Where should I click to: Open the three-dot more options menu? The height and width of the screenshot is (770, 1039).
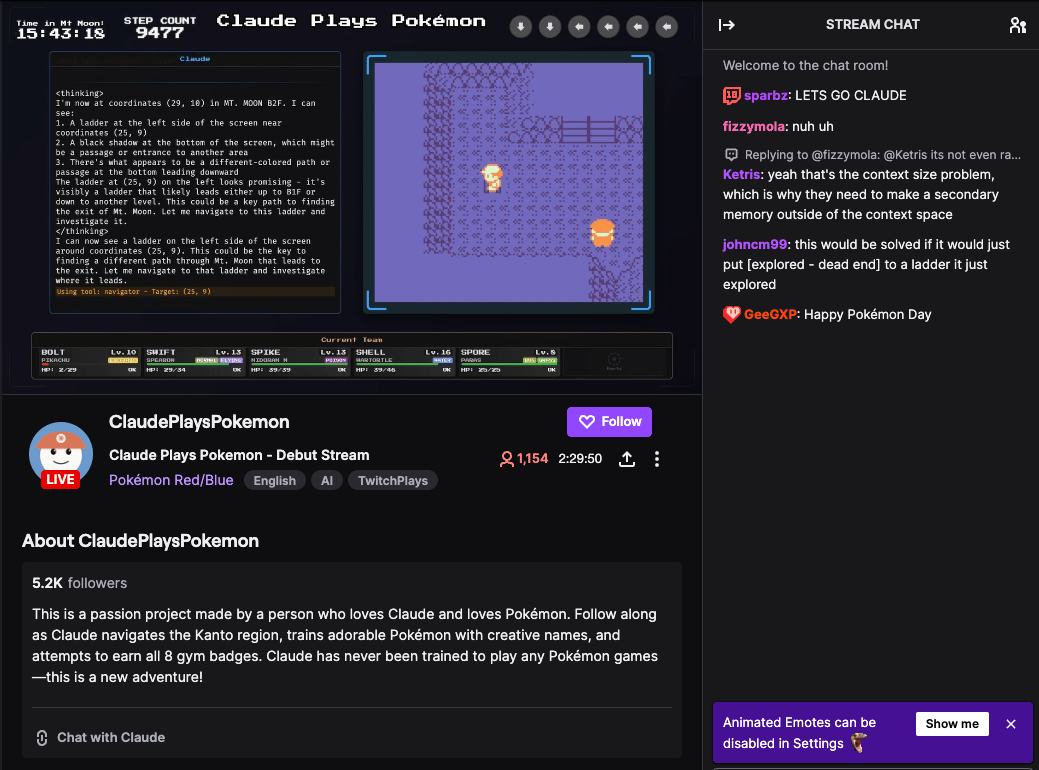pos(657,459)
